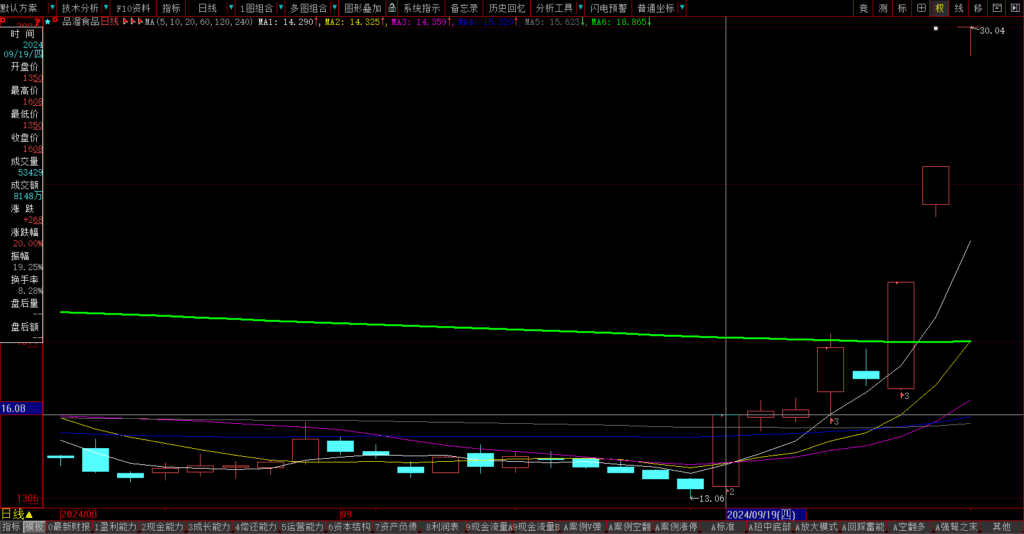Viewport: 1024px width, 534px height.
Task: Open the 技术分析 dropdown arrow
Action: (x=105, y=8)
